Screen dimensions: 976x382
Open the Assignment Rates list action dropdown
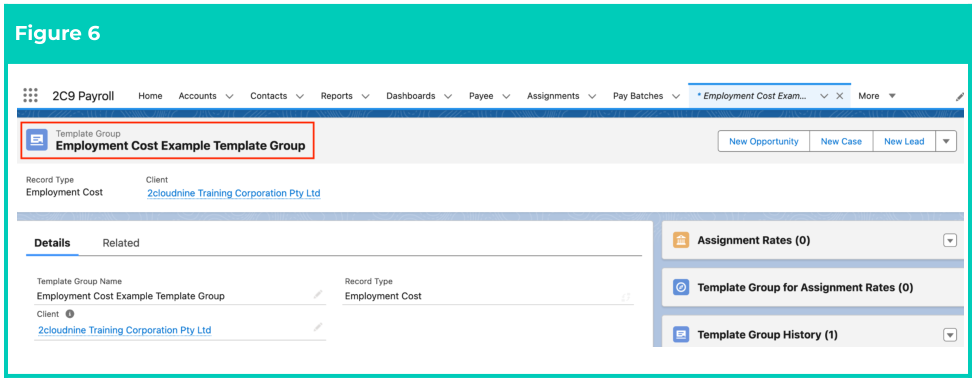pos(950,241)
